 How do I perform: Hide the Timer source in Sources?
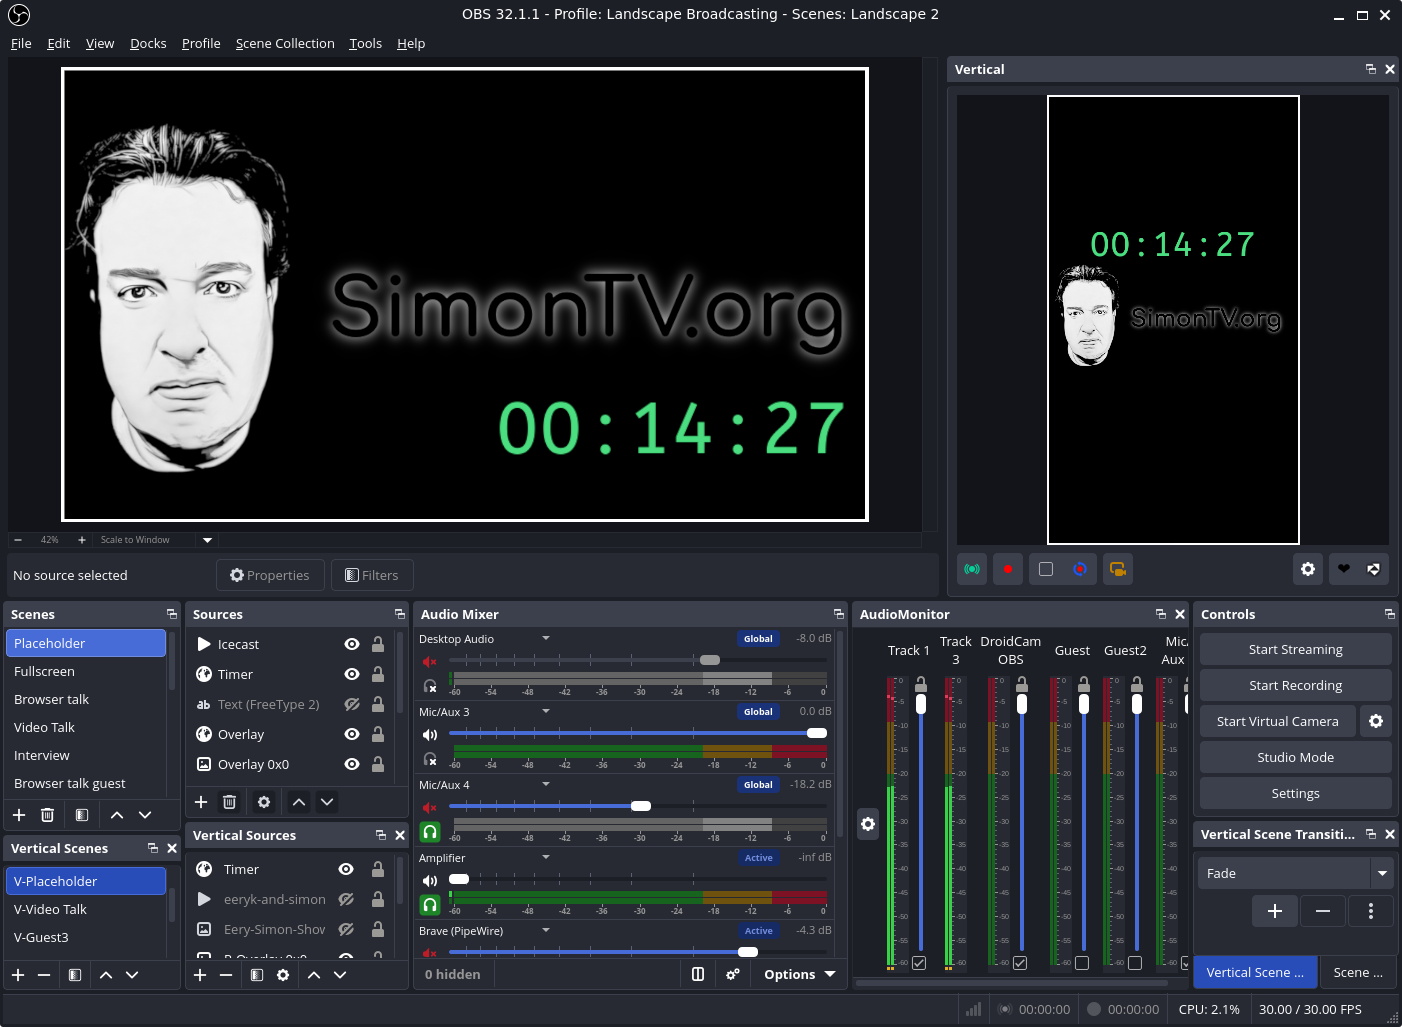[352, 675]
